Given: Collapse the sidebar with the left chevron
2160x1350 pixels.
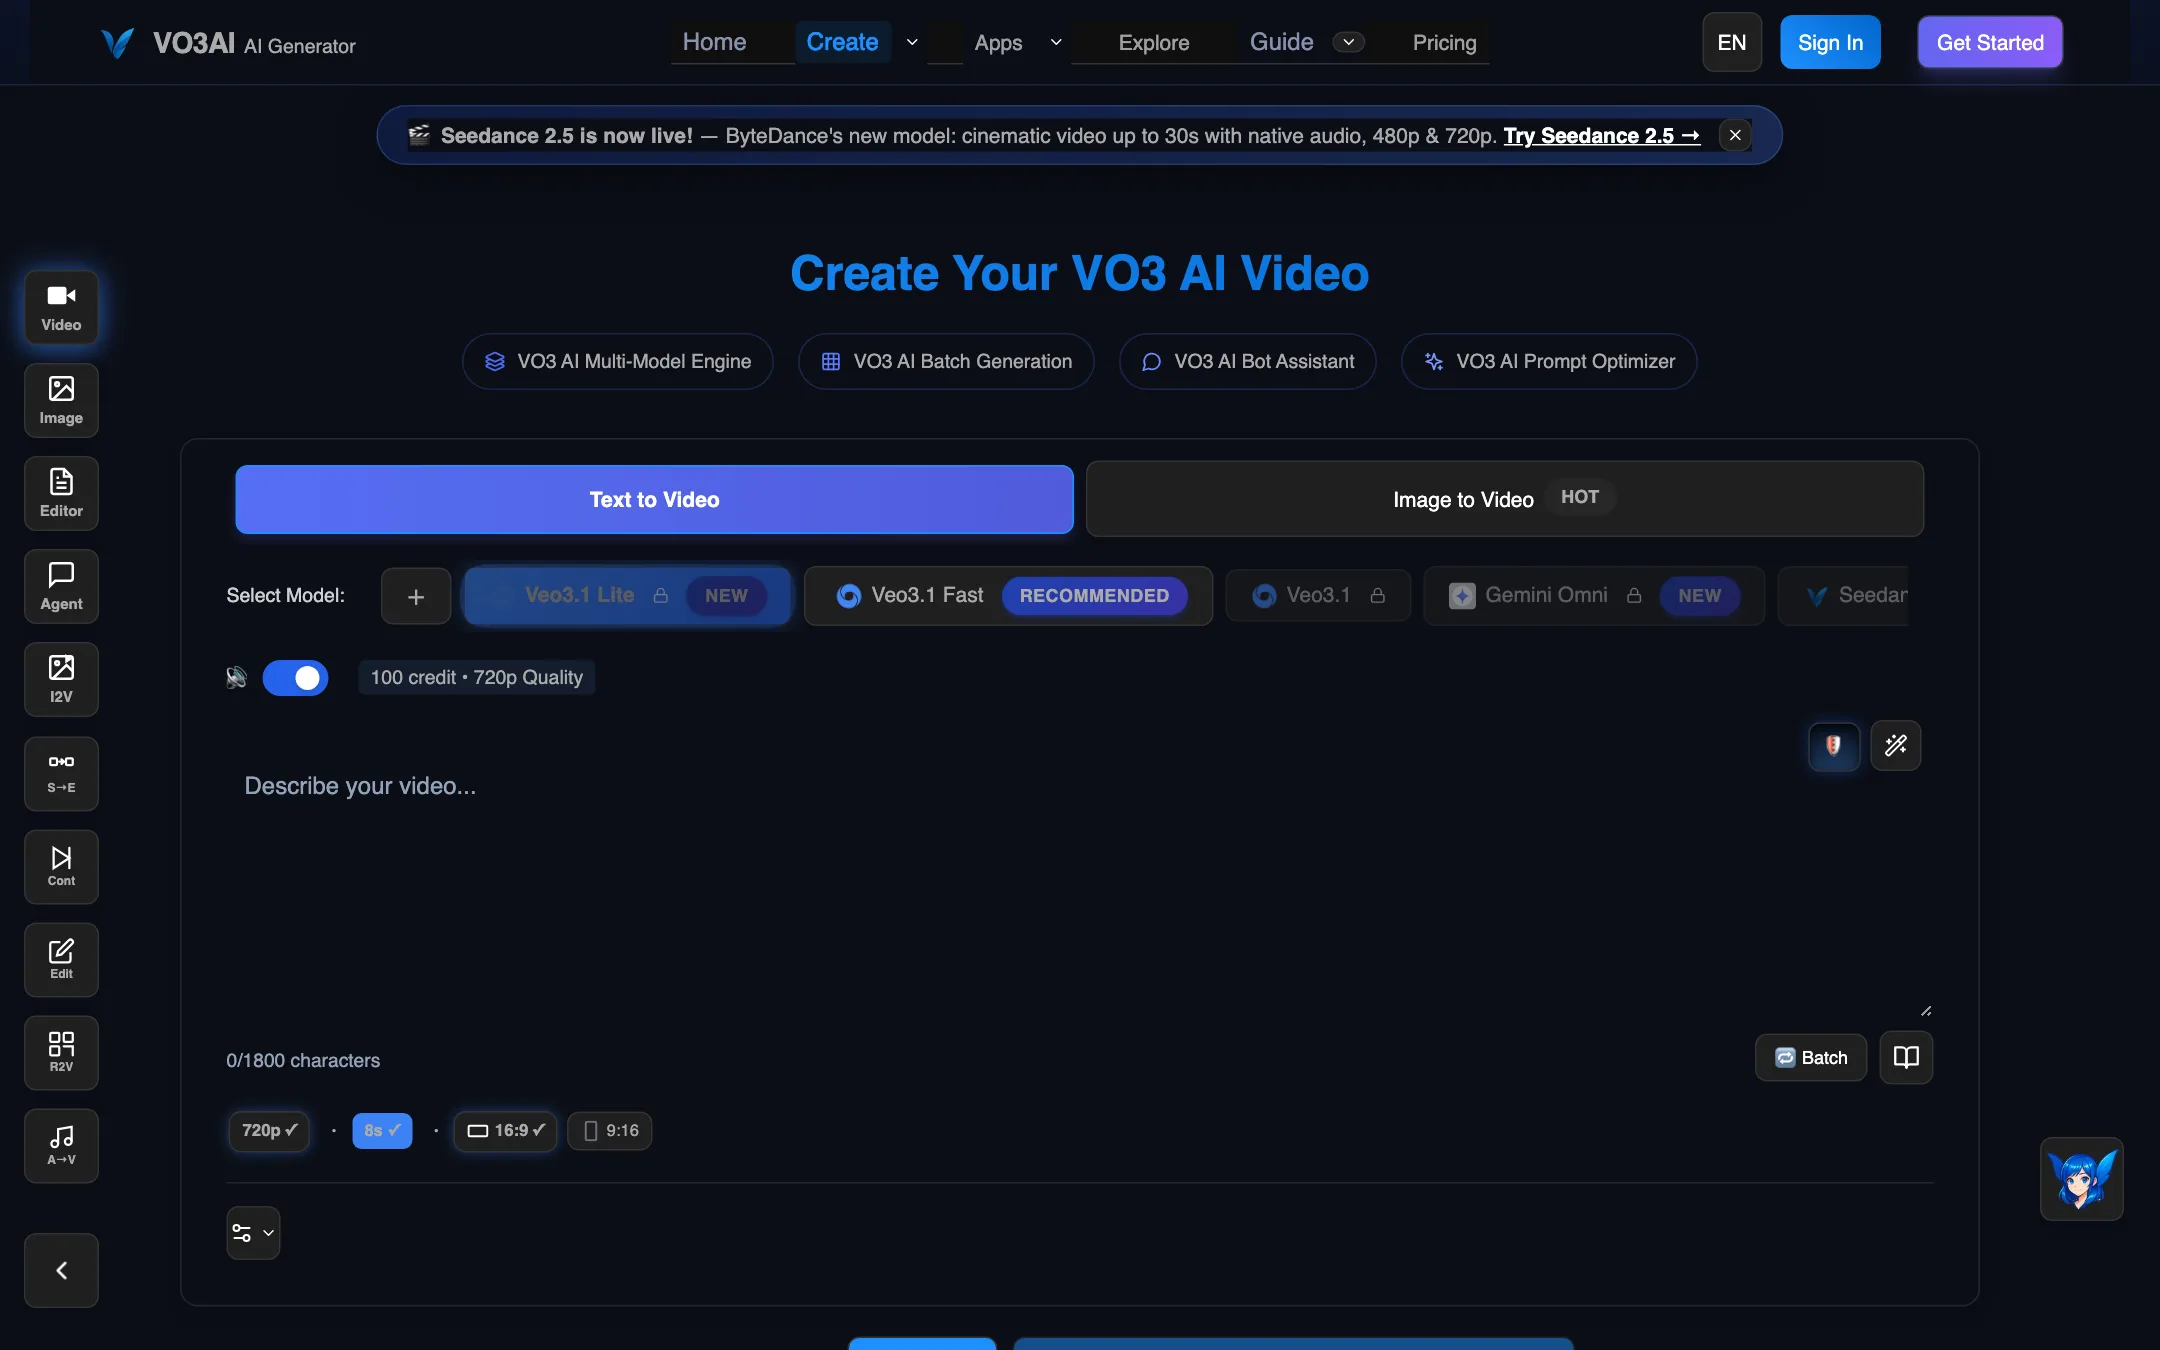Looking at the screenshot, I should click(61, 1270).
